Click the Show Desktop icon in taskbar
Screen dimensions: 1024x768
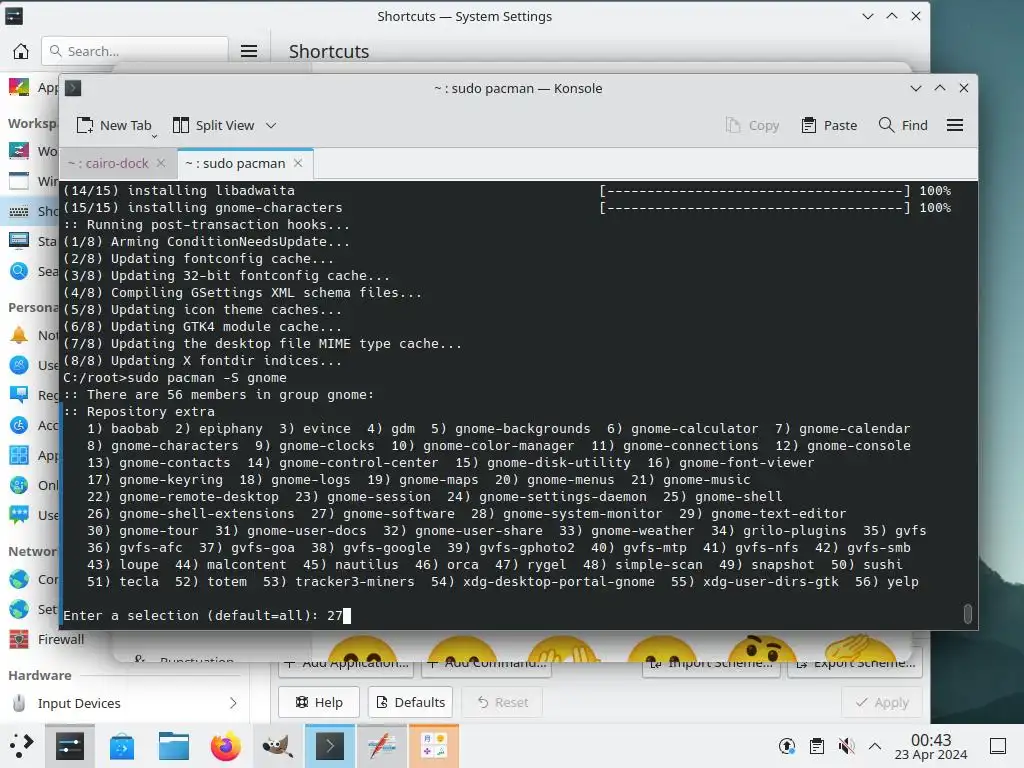tap(998, 746)
